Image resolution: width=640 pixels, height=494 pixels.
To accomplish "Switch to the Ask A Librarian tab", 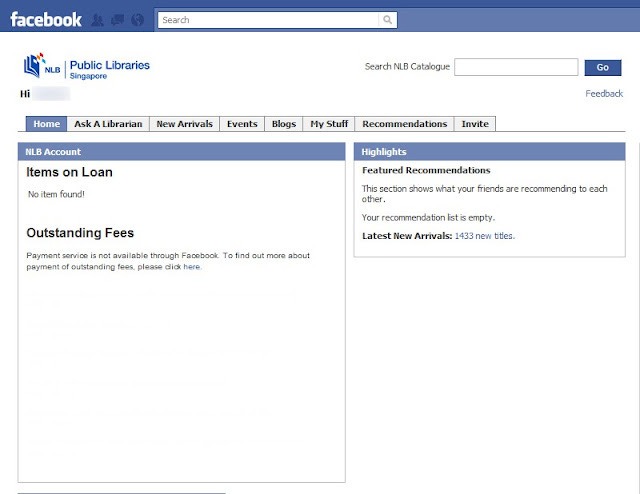I will click(x=108, y=124).
